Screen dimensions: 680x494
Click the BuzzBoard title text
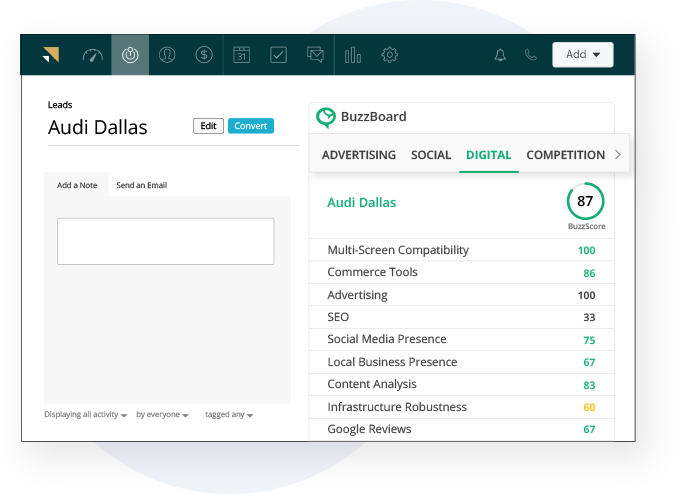pyautogui.click(x=373, y=117)
